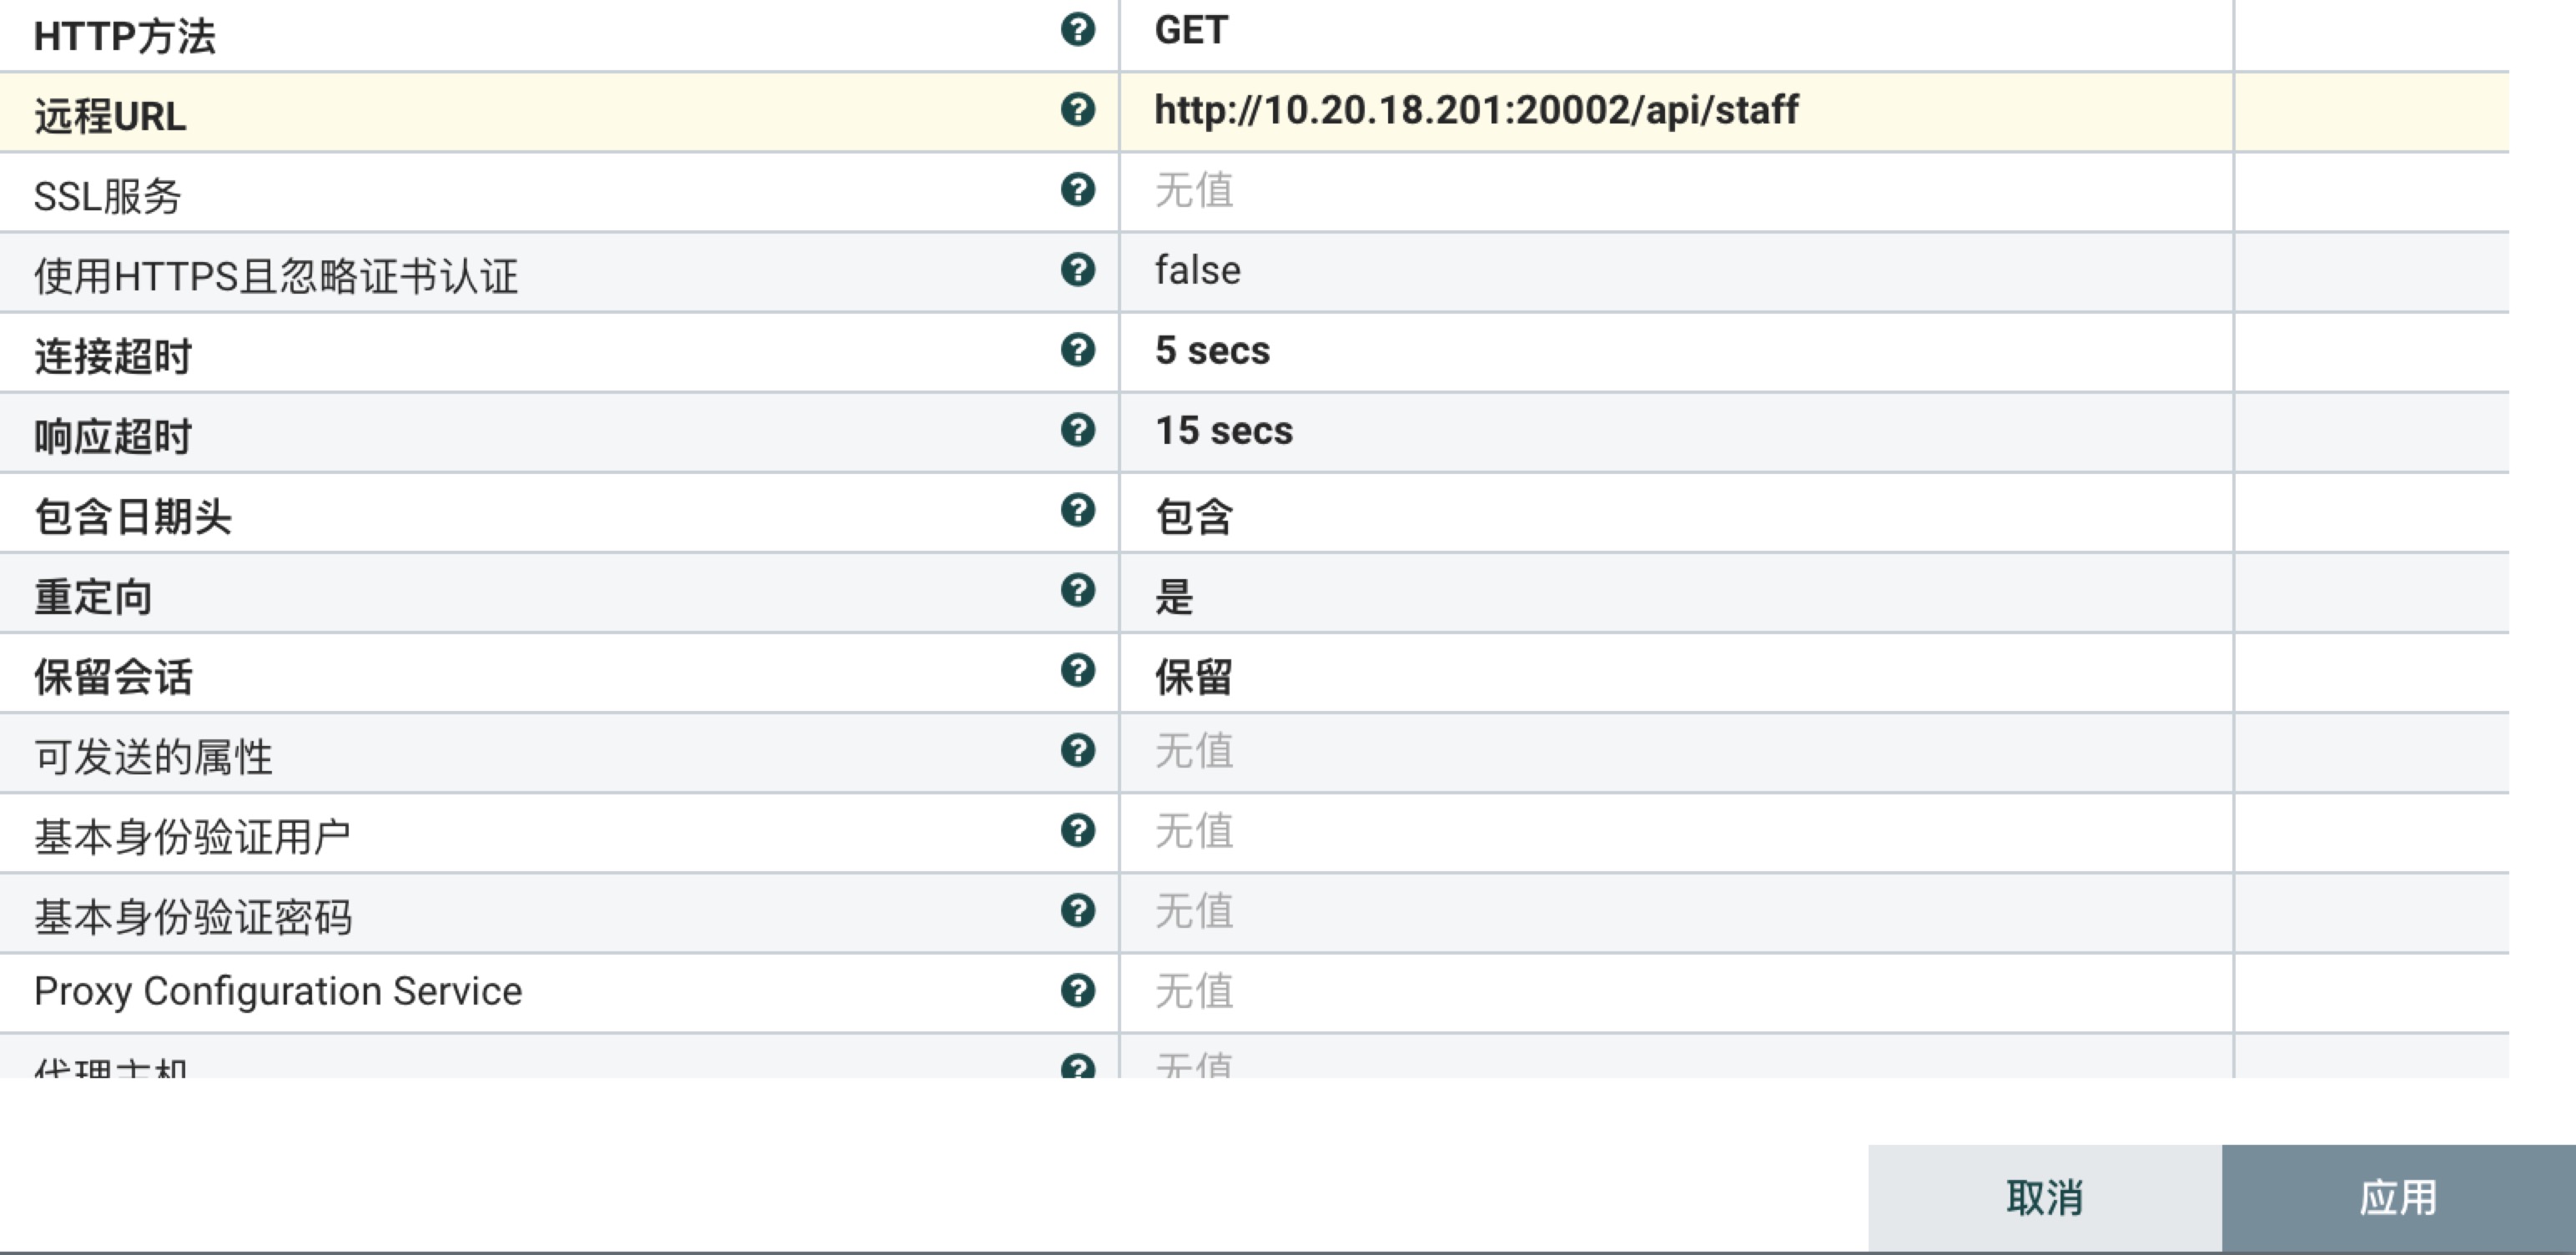Click help icon for 连接超时

click(x=1077, y=350)
